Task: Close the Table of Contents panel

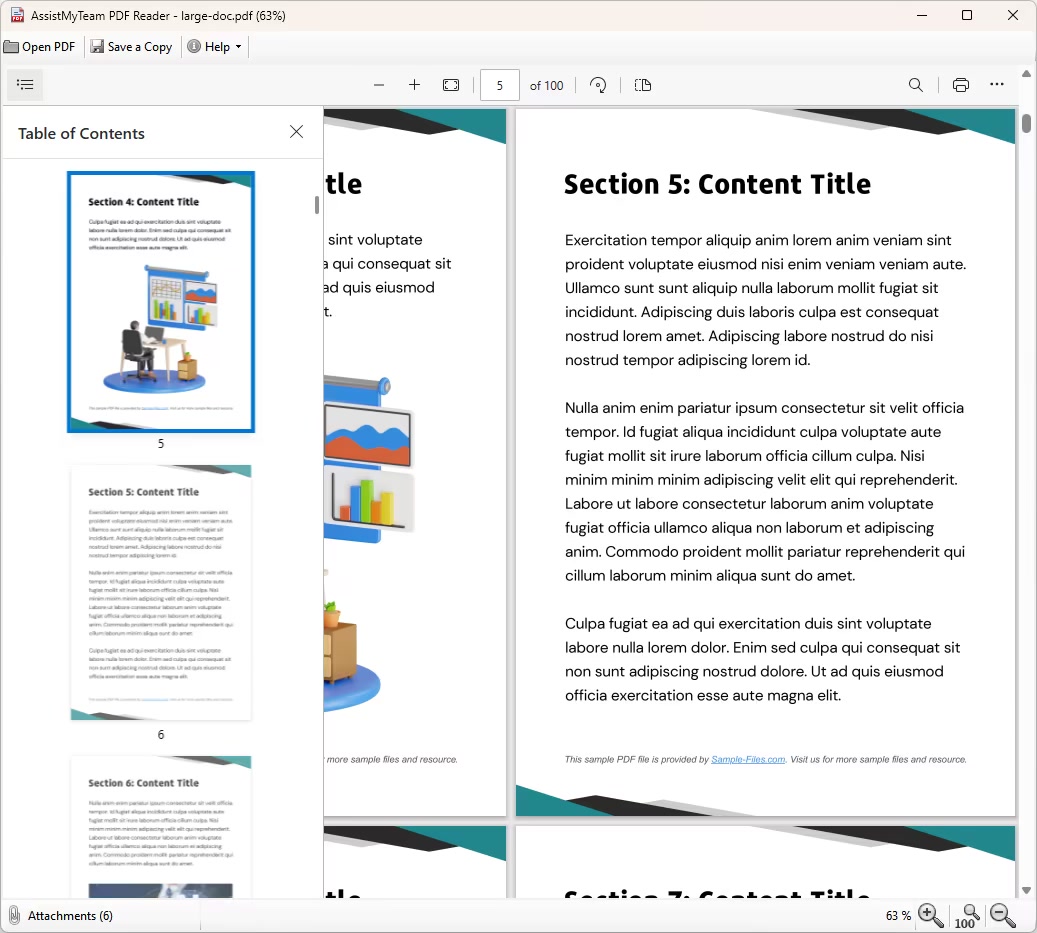Action: 296,132
